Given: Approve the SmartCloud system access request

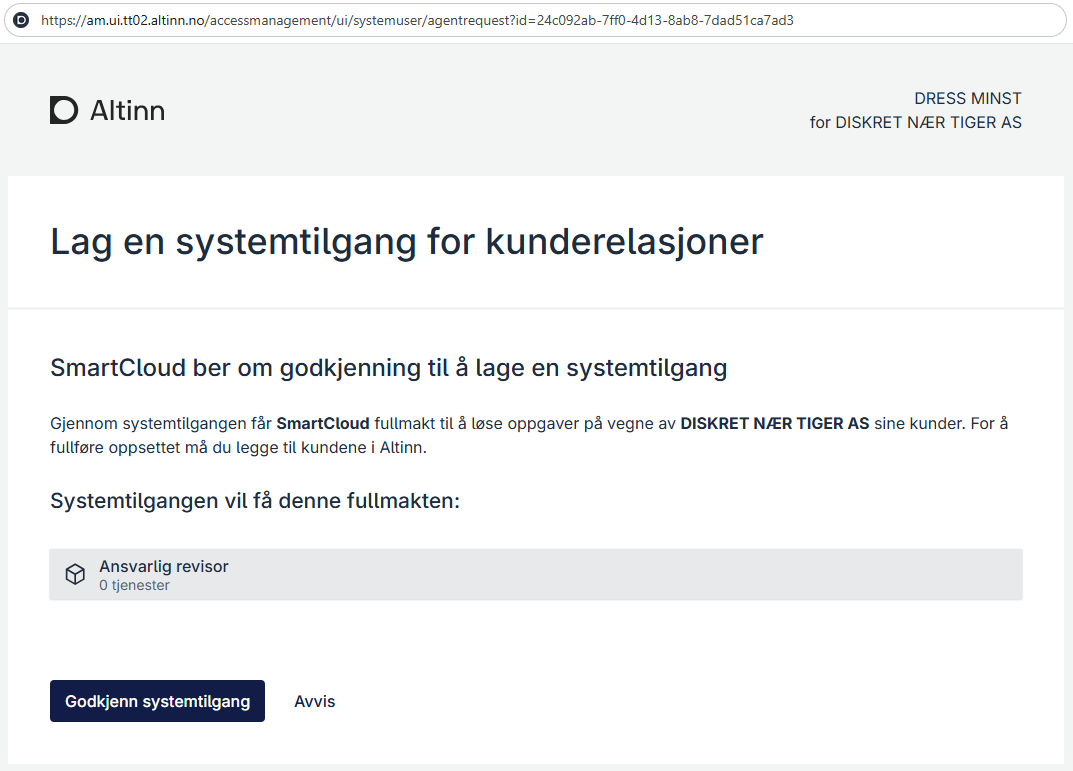Looking at the screenshot, I should pyautogui.click(x=157, y=700).
